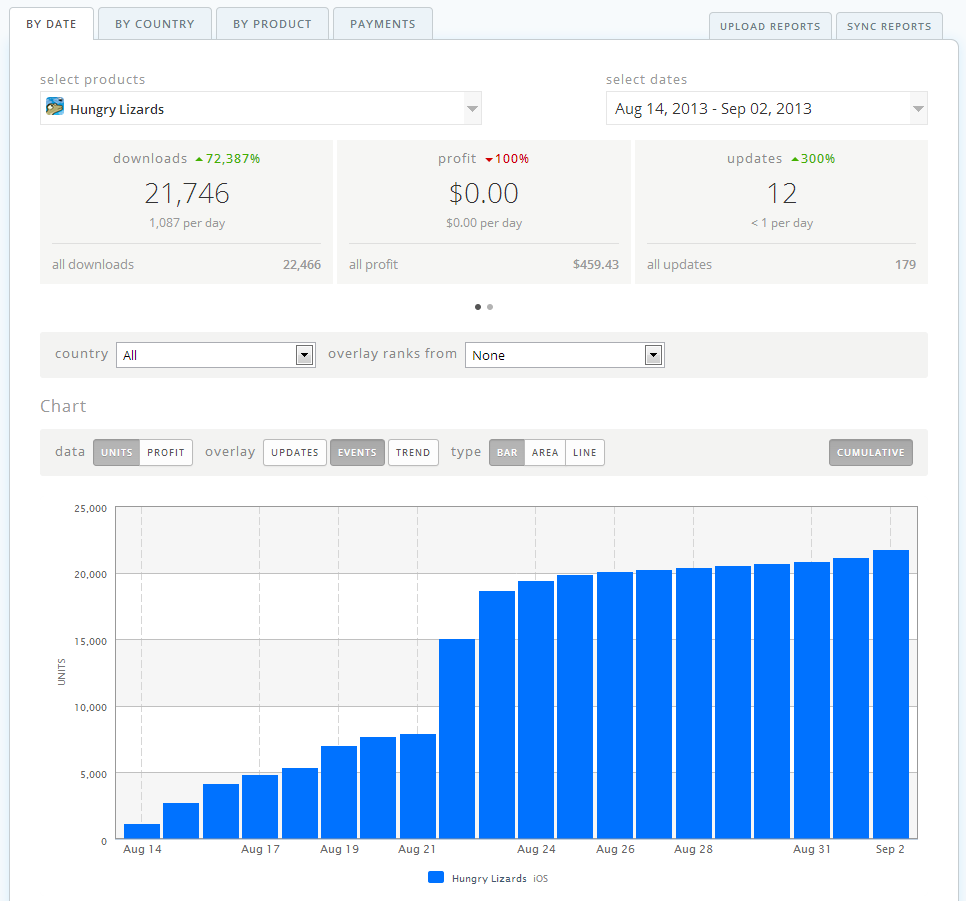
Task: Set chart type to Bar
Action: (x=507, y=452)
